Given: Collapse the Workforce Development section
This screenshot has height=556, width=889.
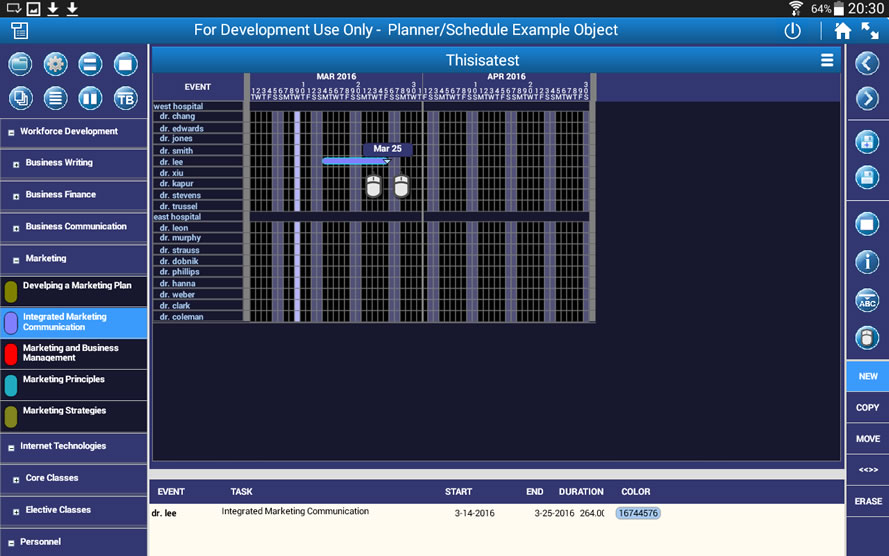Looking at the screenshot, I should pos(11,132).
